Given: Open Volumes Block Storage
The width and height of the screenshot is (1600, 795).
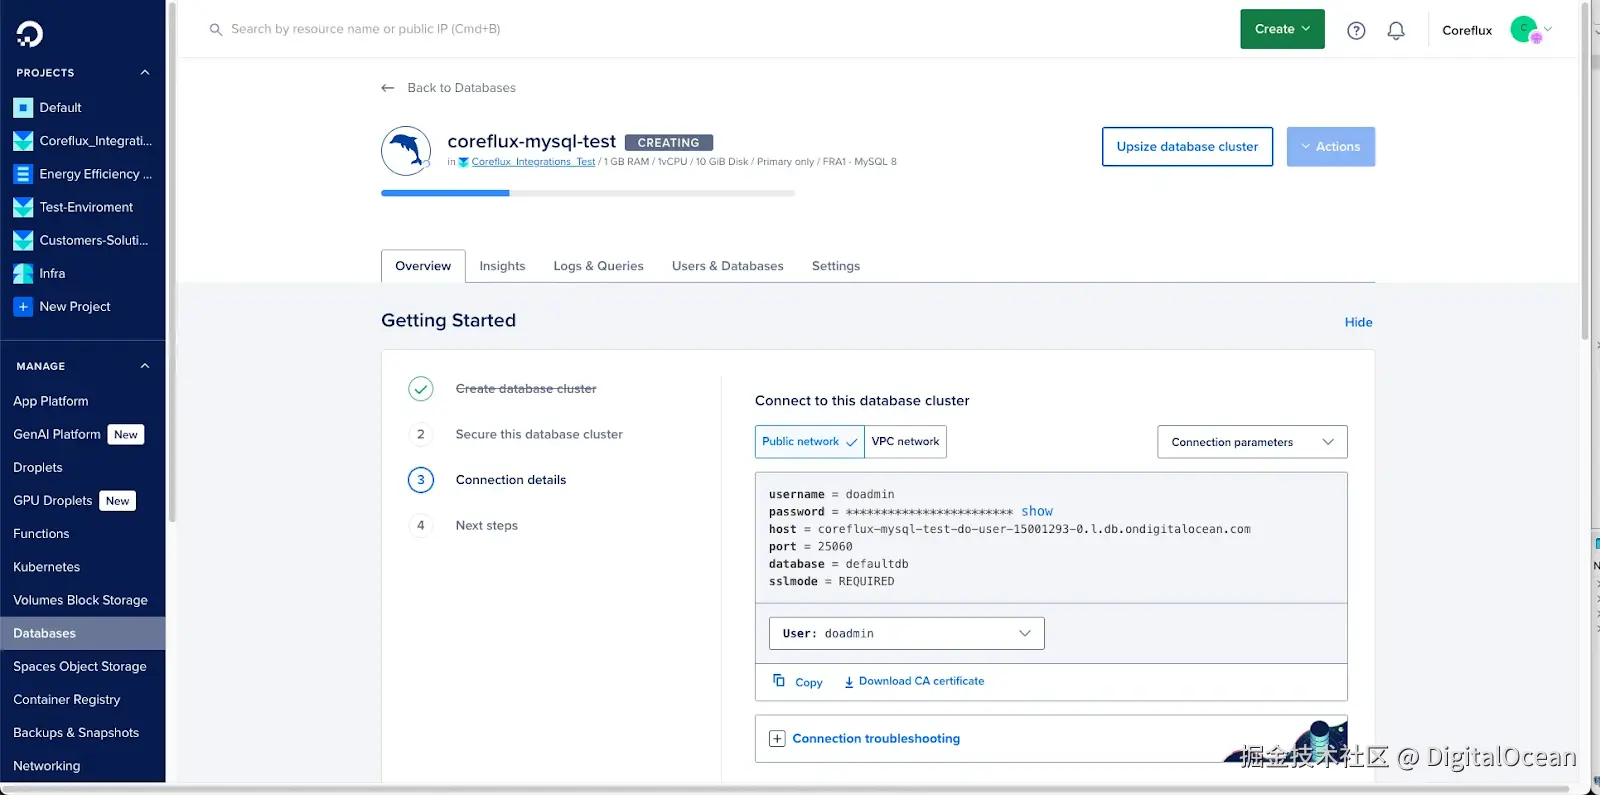Looking at the screenshot, I should point(80,600).
